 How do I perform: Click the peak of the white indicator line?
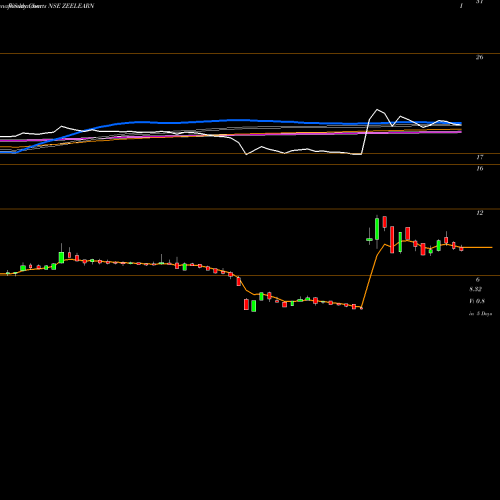(377, 109)
